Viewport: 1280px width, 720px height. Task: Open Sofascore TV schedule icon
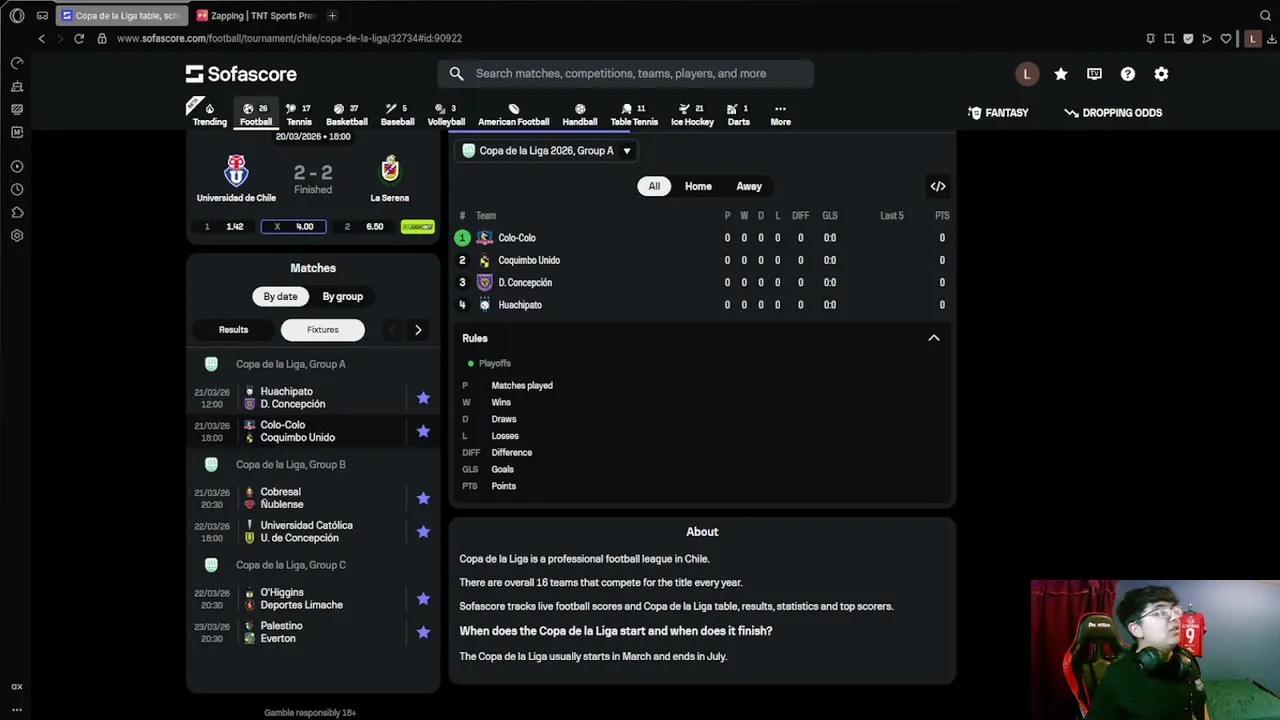click(x=1094, y=74)
